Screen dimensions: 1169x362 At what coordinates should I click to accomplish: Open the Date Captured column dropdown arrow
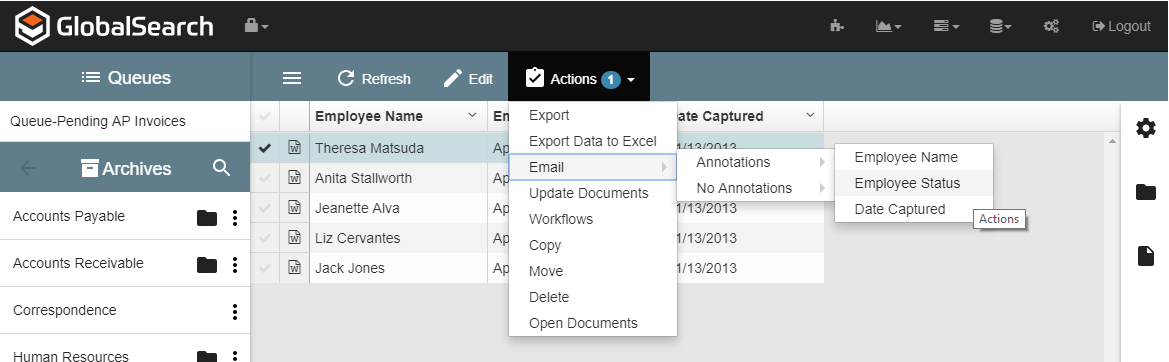[x=810, y=115]
